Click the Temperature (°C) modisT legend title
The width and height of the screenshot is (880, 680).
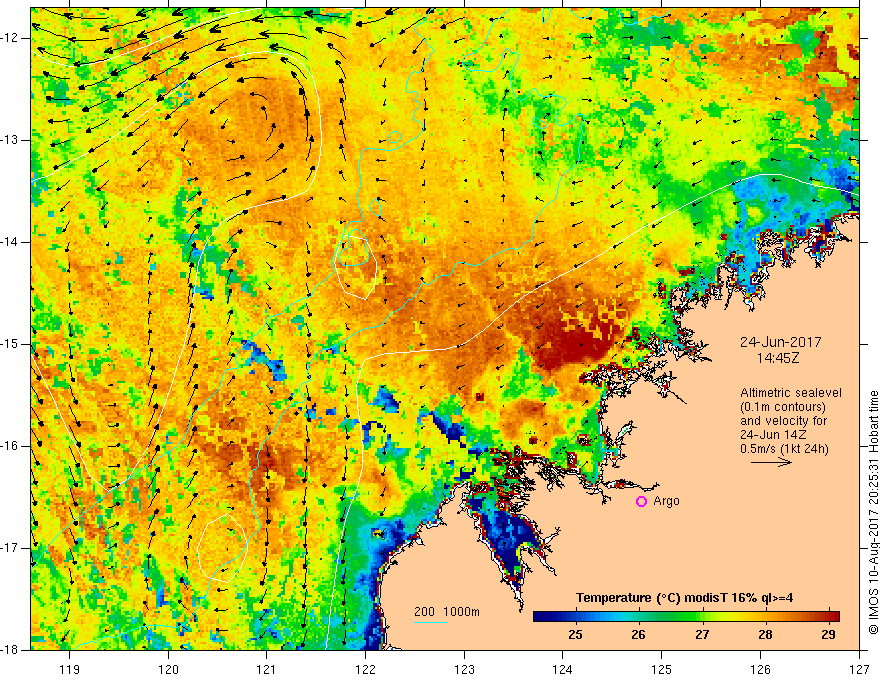685,598
